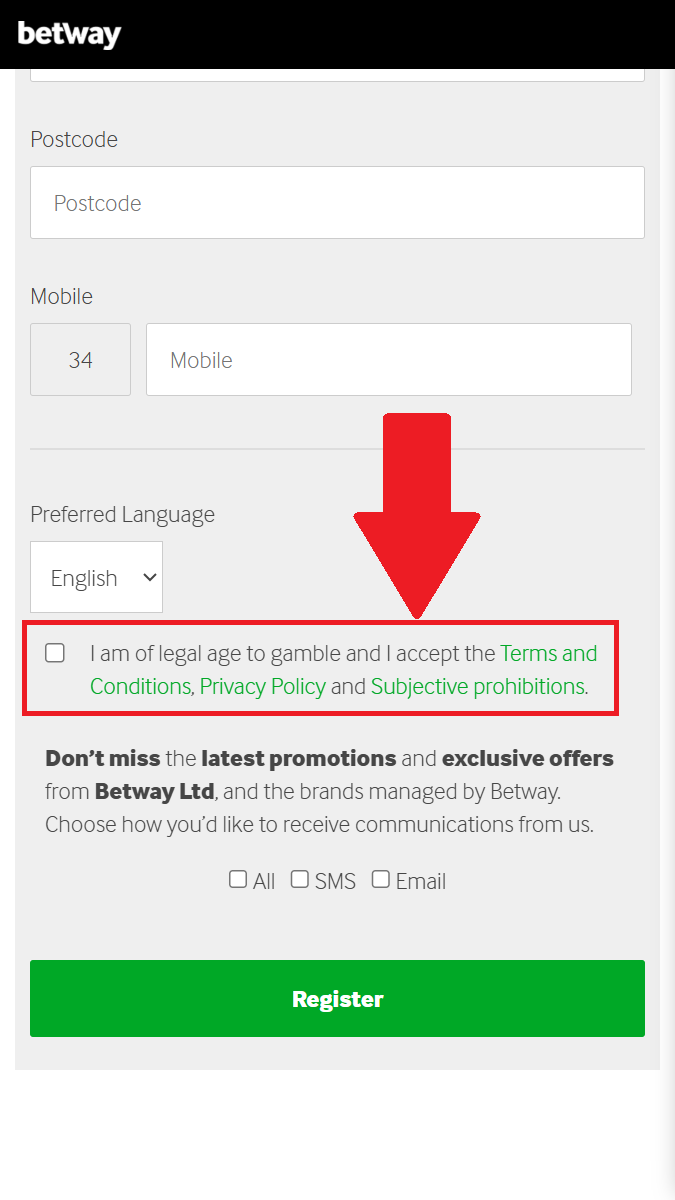Screen dimensions: 675x1200
Task: Check the SMS communications checkbox
Action: point(300,879)
